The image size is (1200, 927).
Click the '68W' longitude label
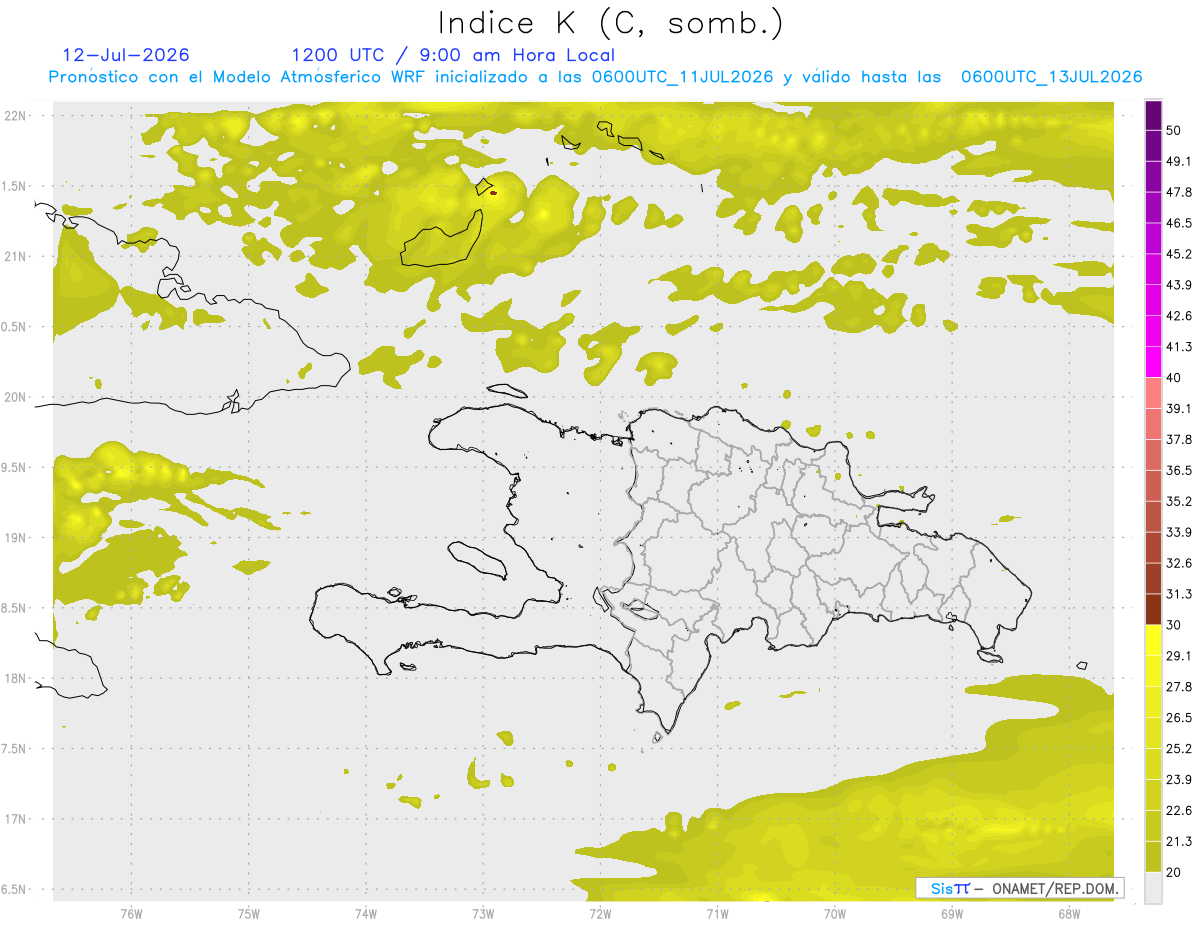pos(1068,914)
